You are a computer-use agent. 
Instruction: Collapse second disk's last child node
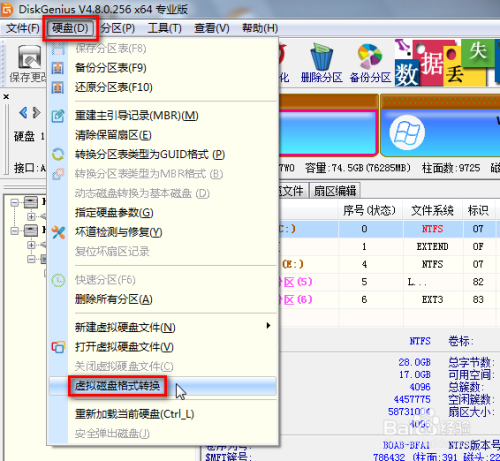pyautogui.click(x=31, y=259)
